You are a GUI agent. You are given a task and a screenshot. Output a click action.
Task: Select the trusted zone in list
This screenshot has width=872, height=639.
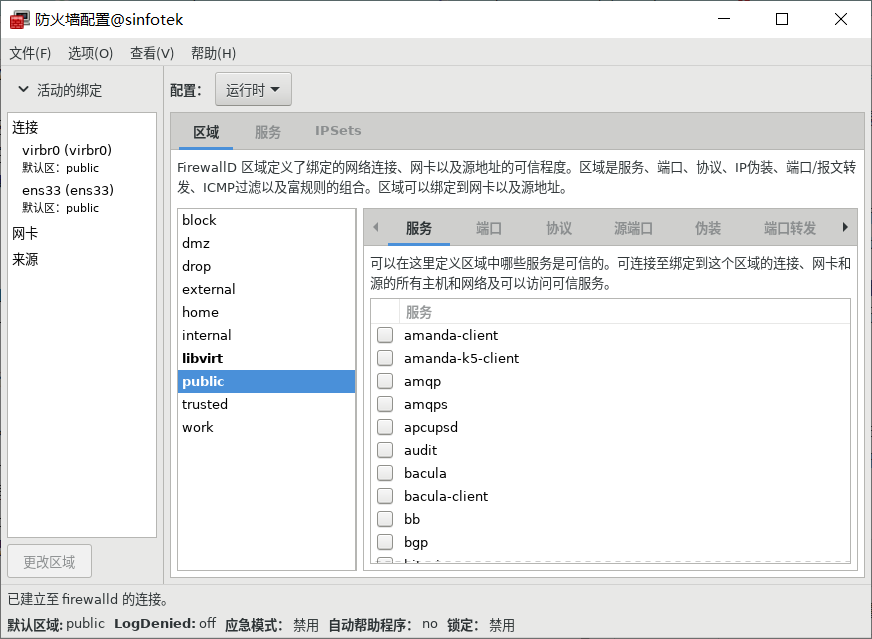tap(205, 404)
